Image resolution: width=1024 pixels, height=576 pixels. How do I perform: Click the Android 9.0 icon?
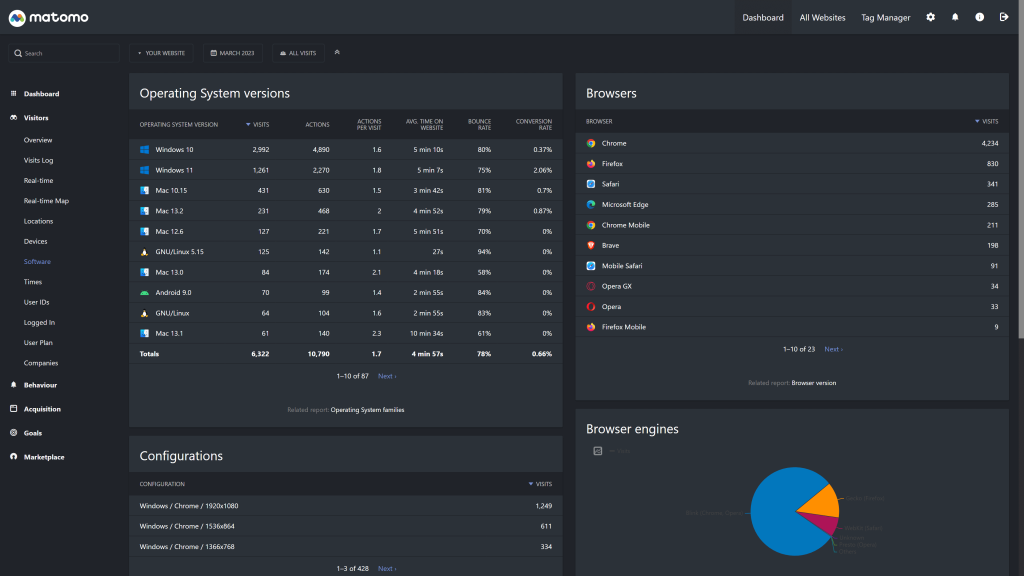[x=144, y=293]
